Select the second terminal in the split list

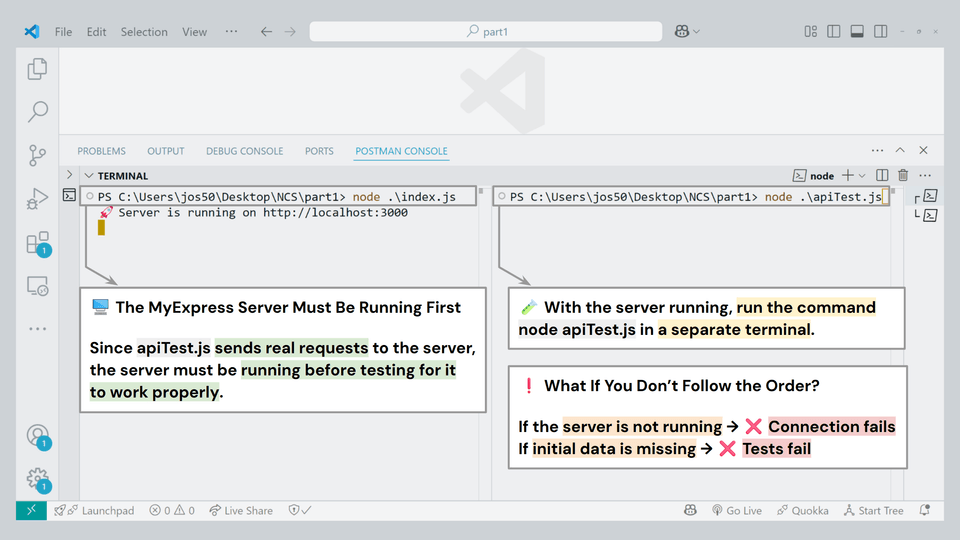[930, 216]
